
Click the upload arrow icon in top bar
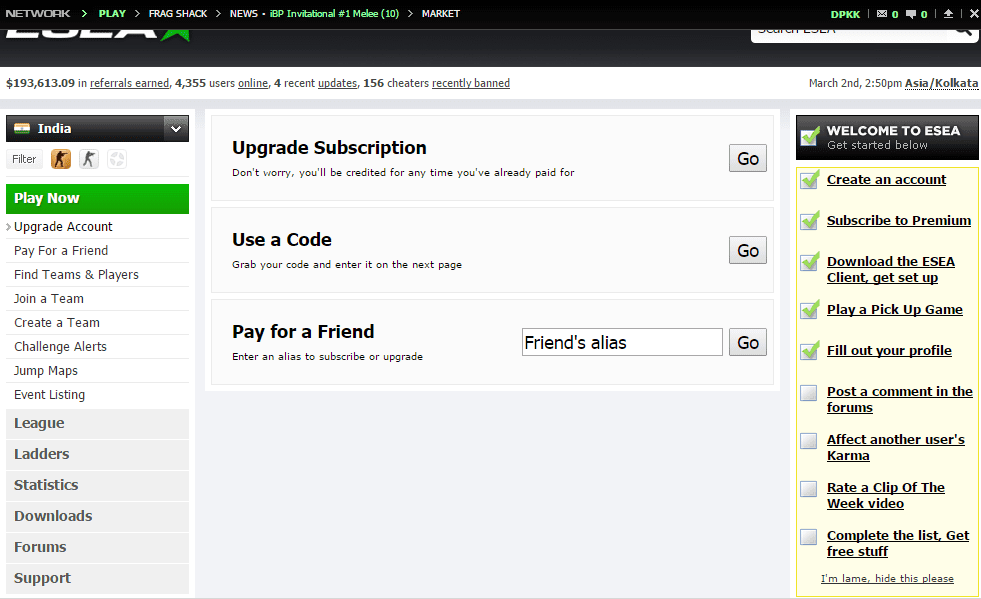[948, 14]
